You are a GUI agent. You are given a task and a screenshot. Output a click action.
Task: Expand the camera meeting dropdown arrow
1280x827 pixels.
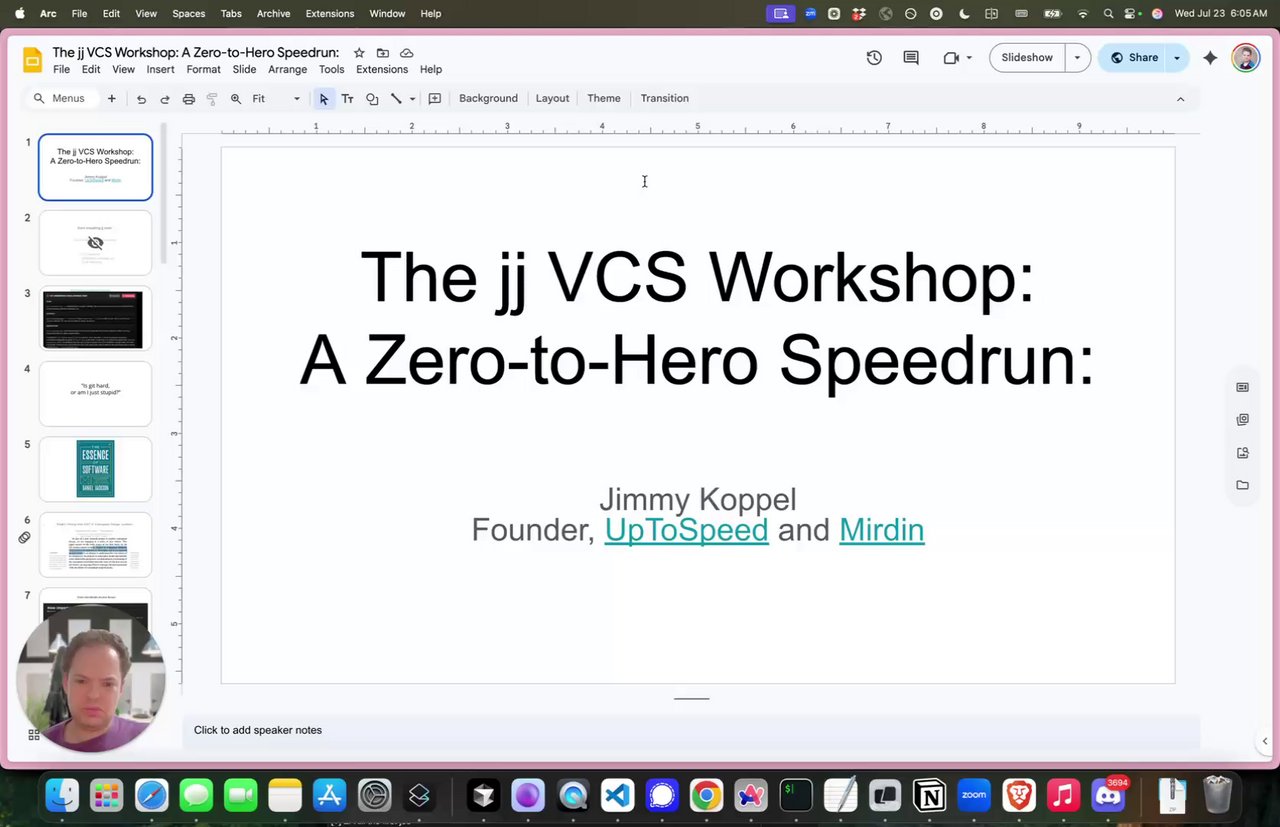969,58
